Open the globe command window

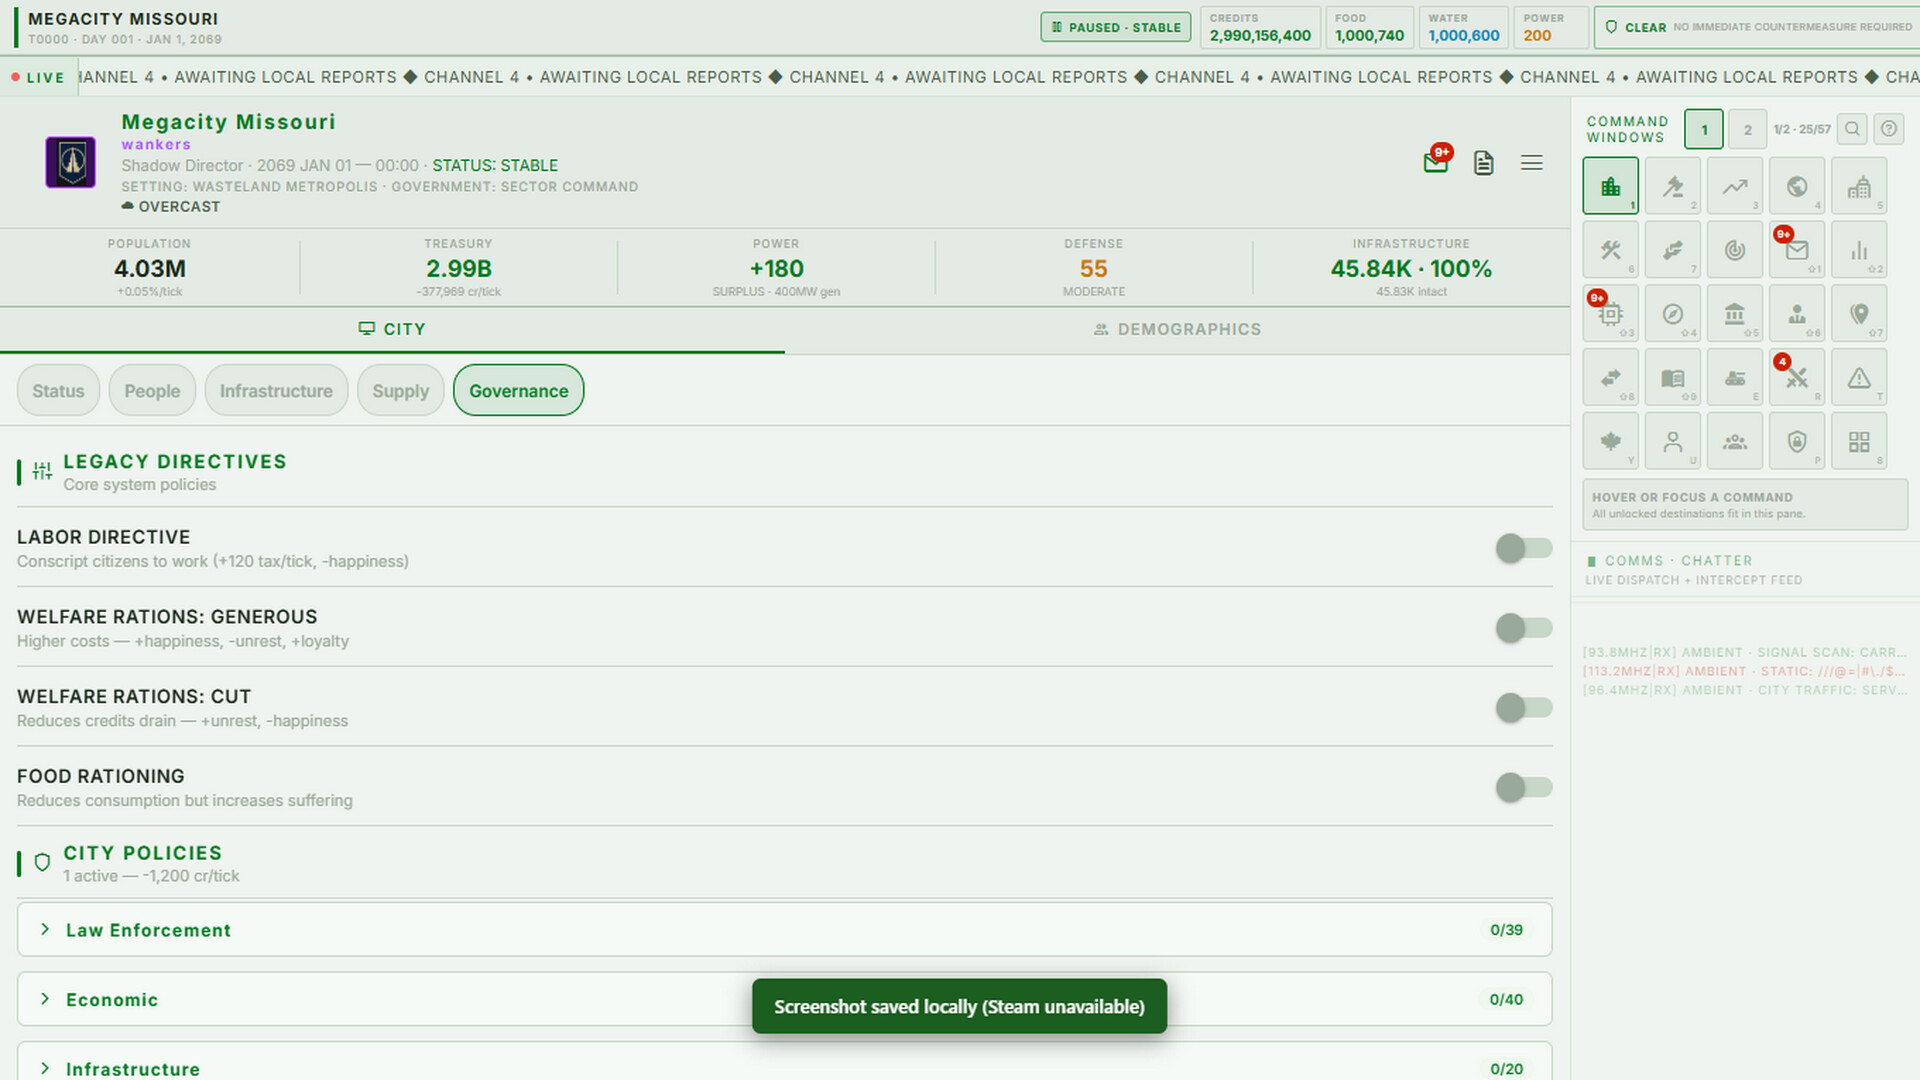click(x=1796, y=186)
